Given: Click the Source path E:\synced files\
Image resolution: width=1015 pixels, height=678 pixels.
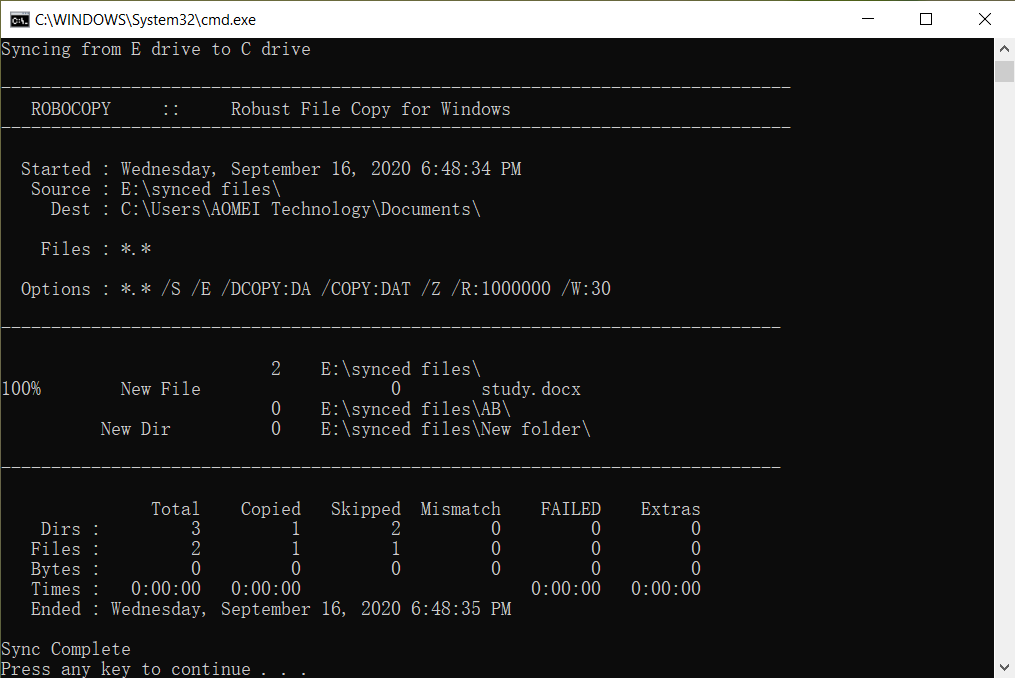Looking at the screenshot, I should pyautogui.click(x=200, y=189).
